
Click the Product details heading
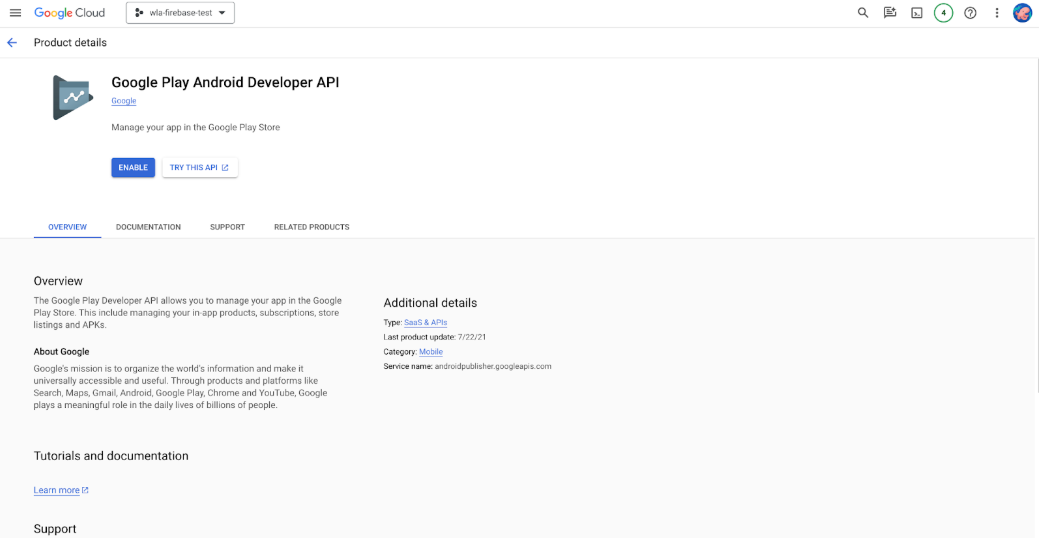[70, 42]
